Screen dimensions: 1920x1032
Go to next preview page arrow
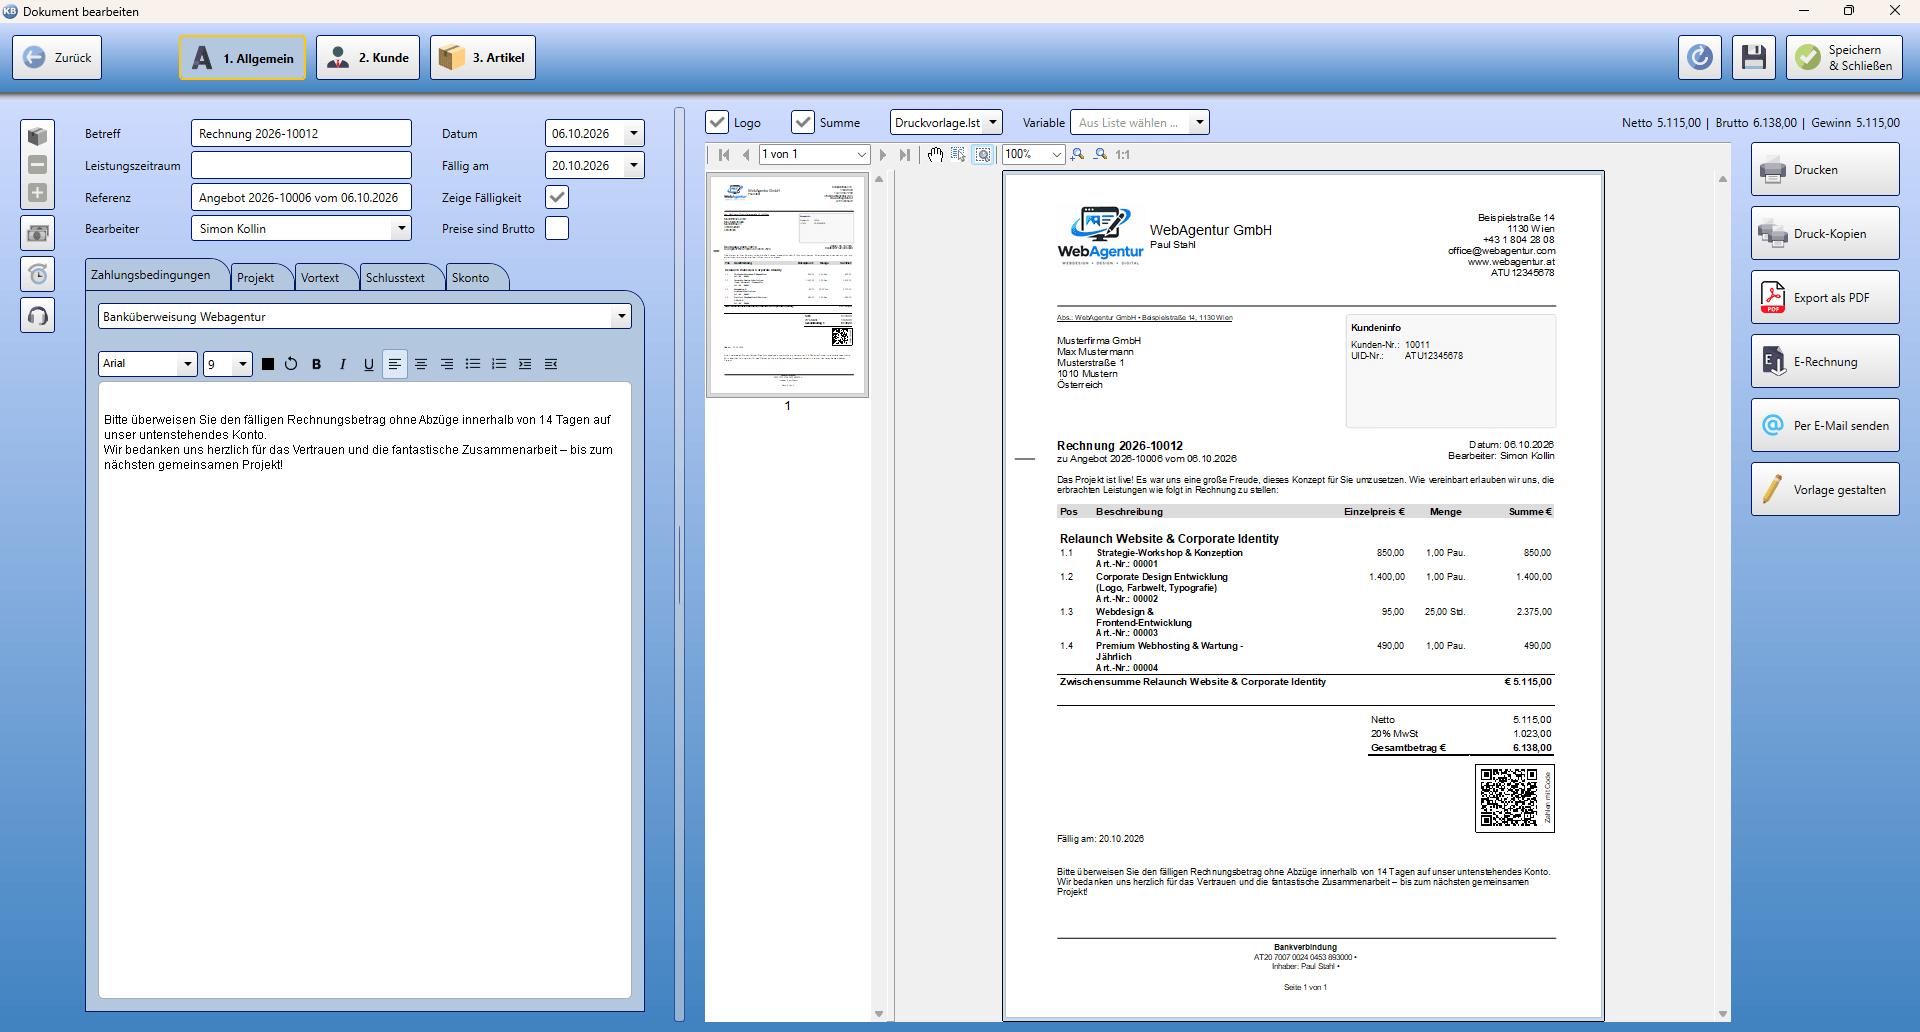pyautogui.click(x=883, y=155)
